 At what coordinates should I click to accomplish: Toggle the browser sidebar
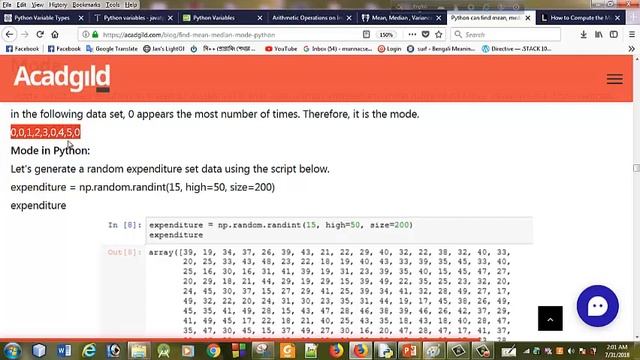click(x=614, y=35)
